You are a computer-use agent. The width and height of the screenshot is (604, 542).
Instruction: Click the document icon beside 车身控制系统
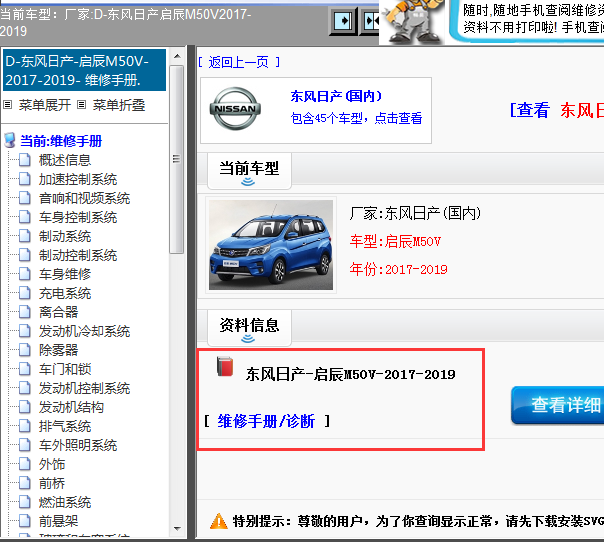pyautogui.click(x=25, y=217)
